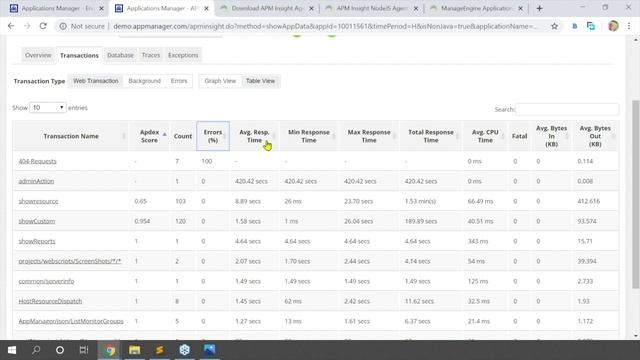Sort by Count column header
This screenshot has height=360, width=640.
tap(182, 136)
